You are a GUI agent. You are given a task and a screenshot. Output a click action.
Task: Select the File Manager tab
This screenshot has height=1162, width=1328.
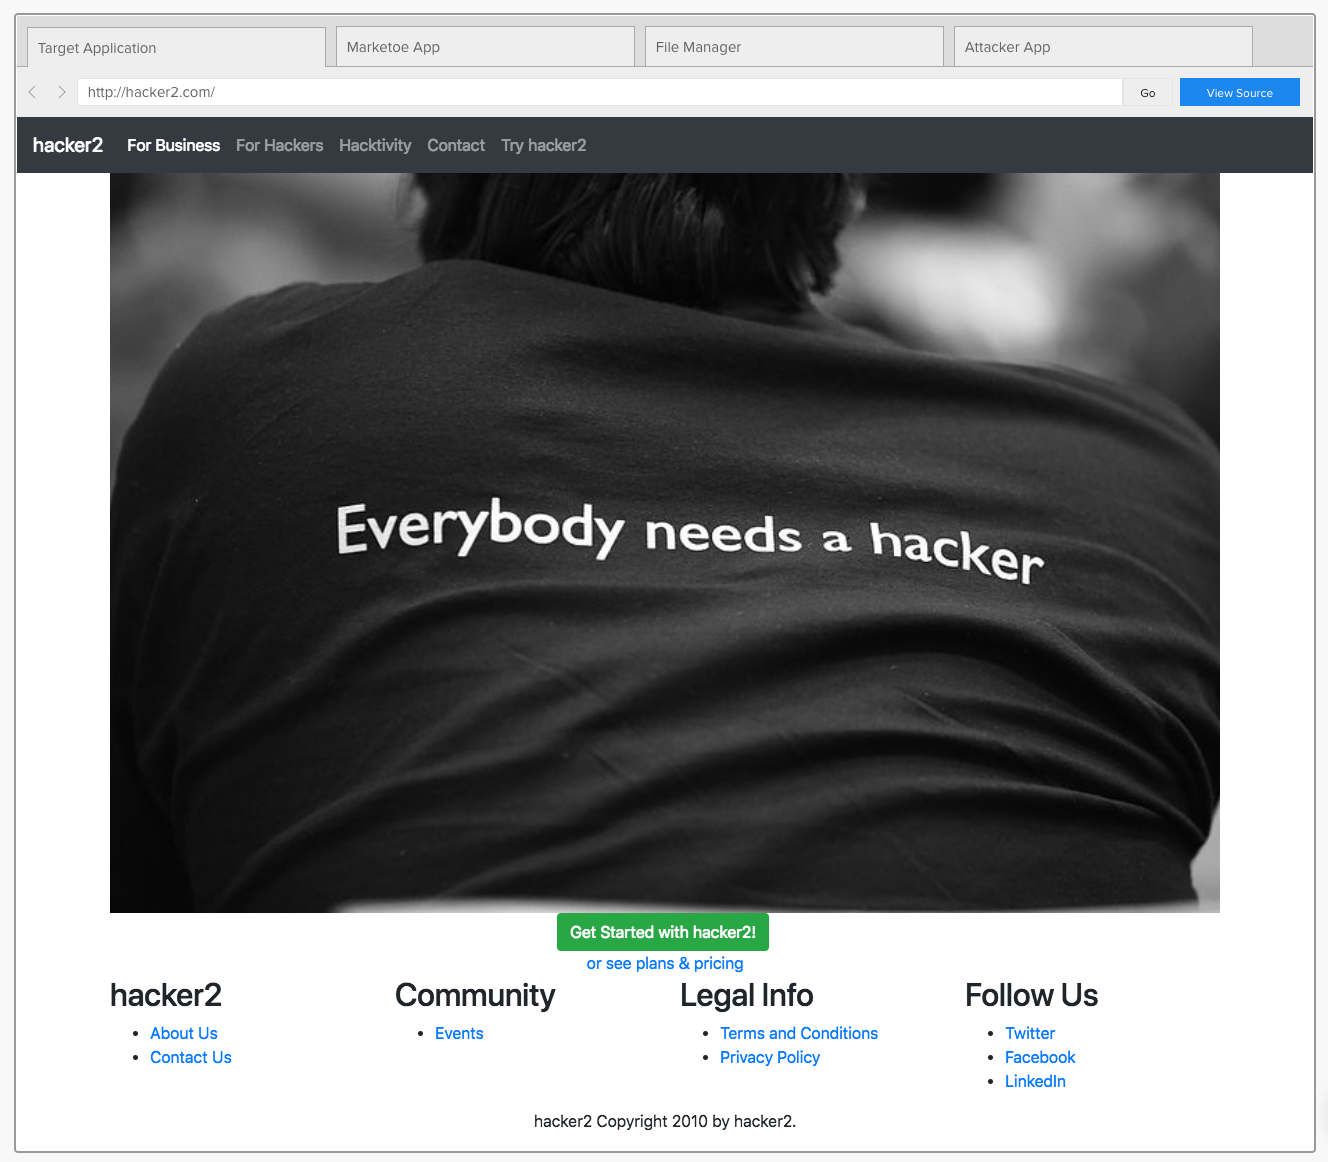coord(794,47)
